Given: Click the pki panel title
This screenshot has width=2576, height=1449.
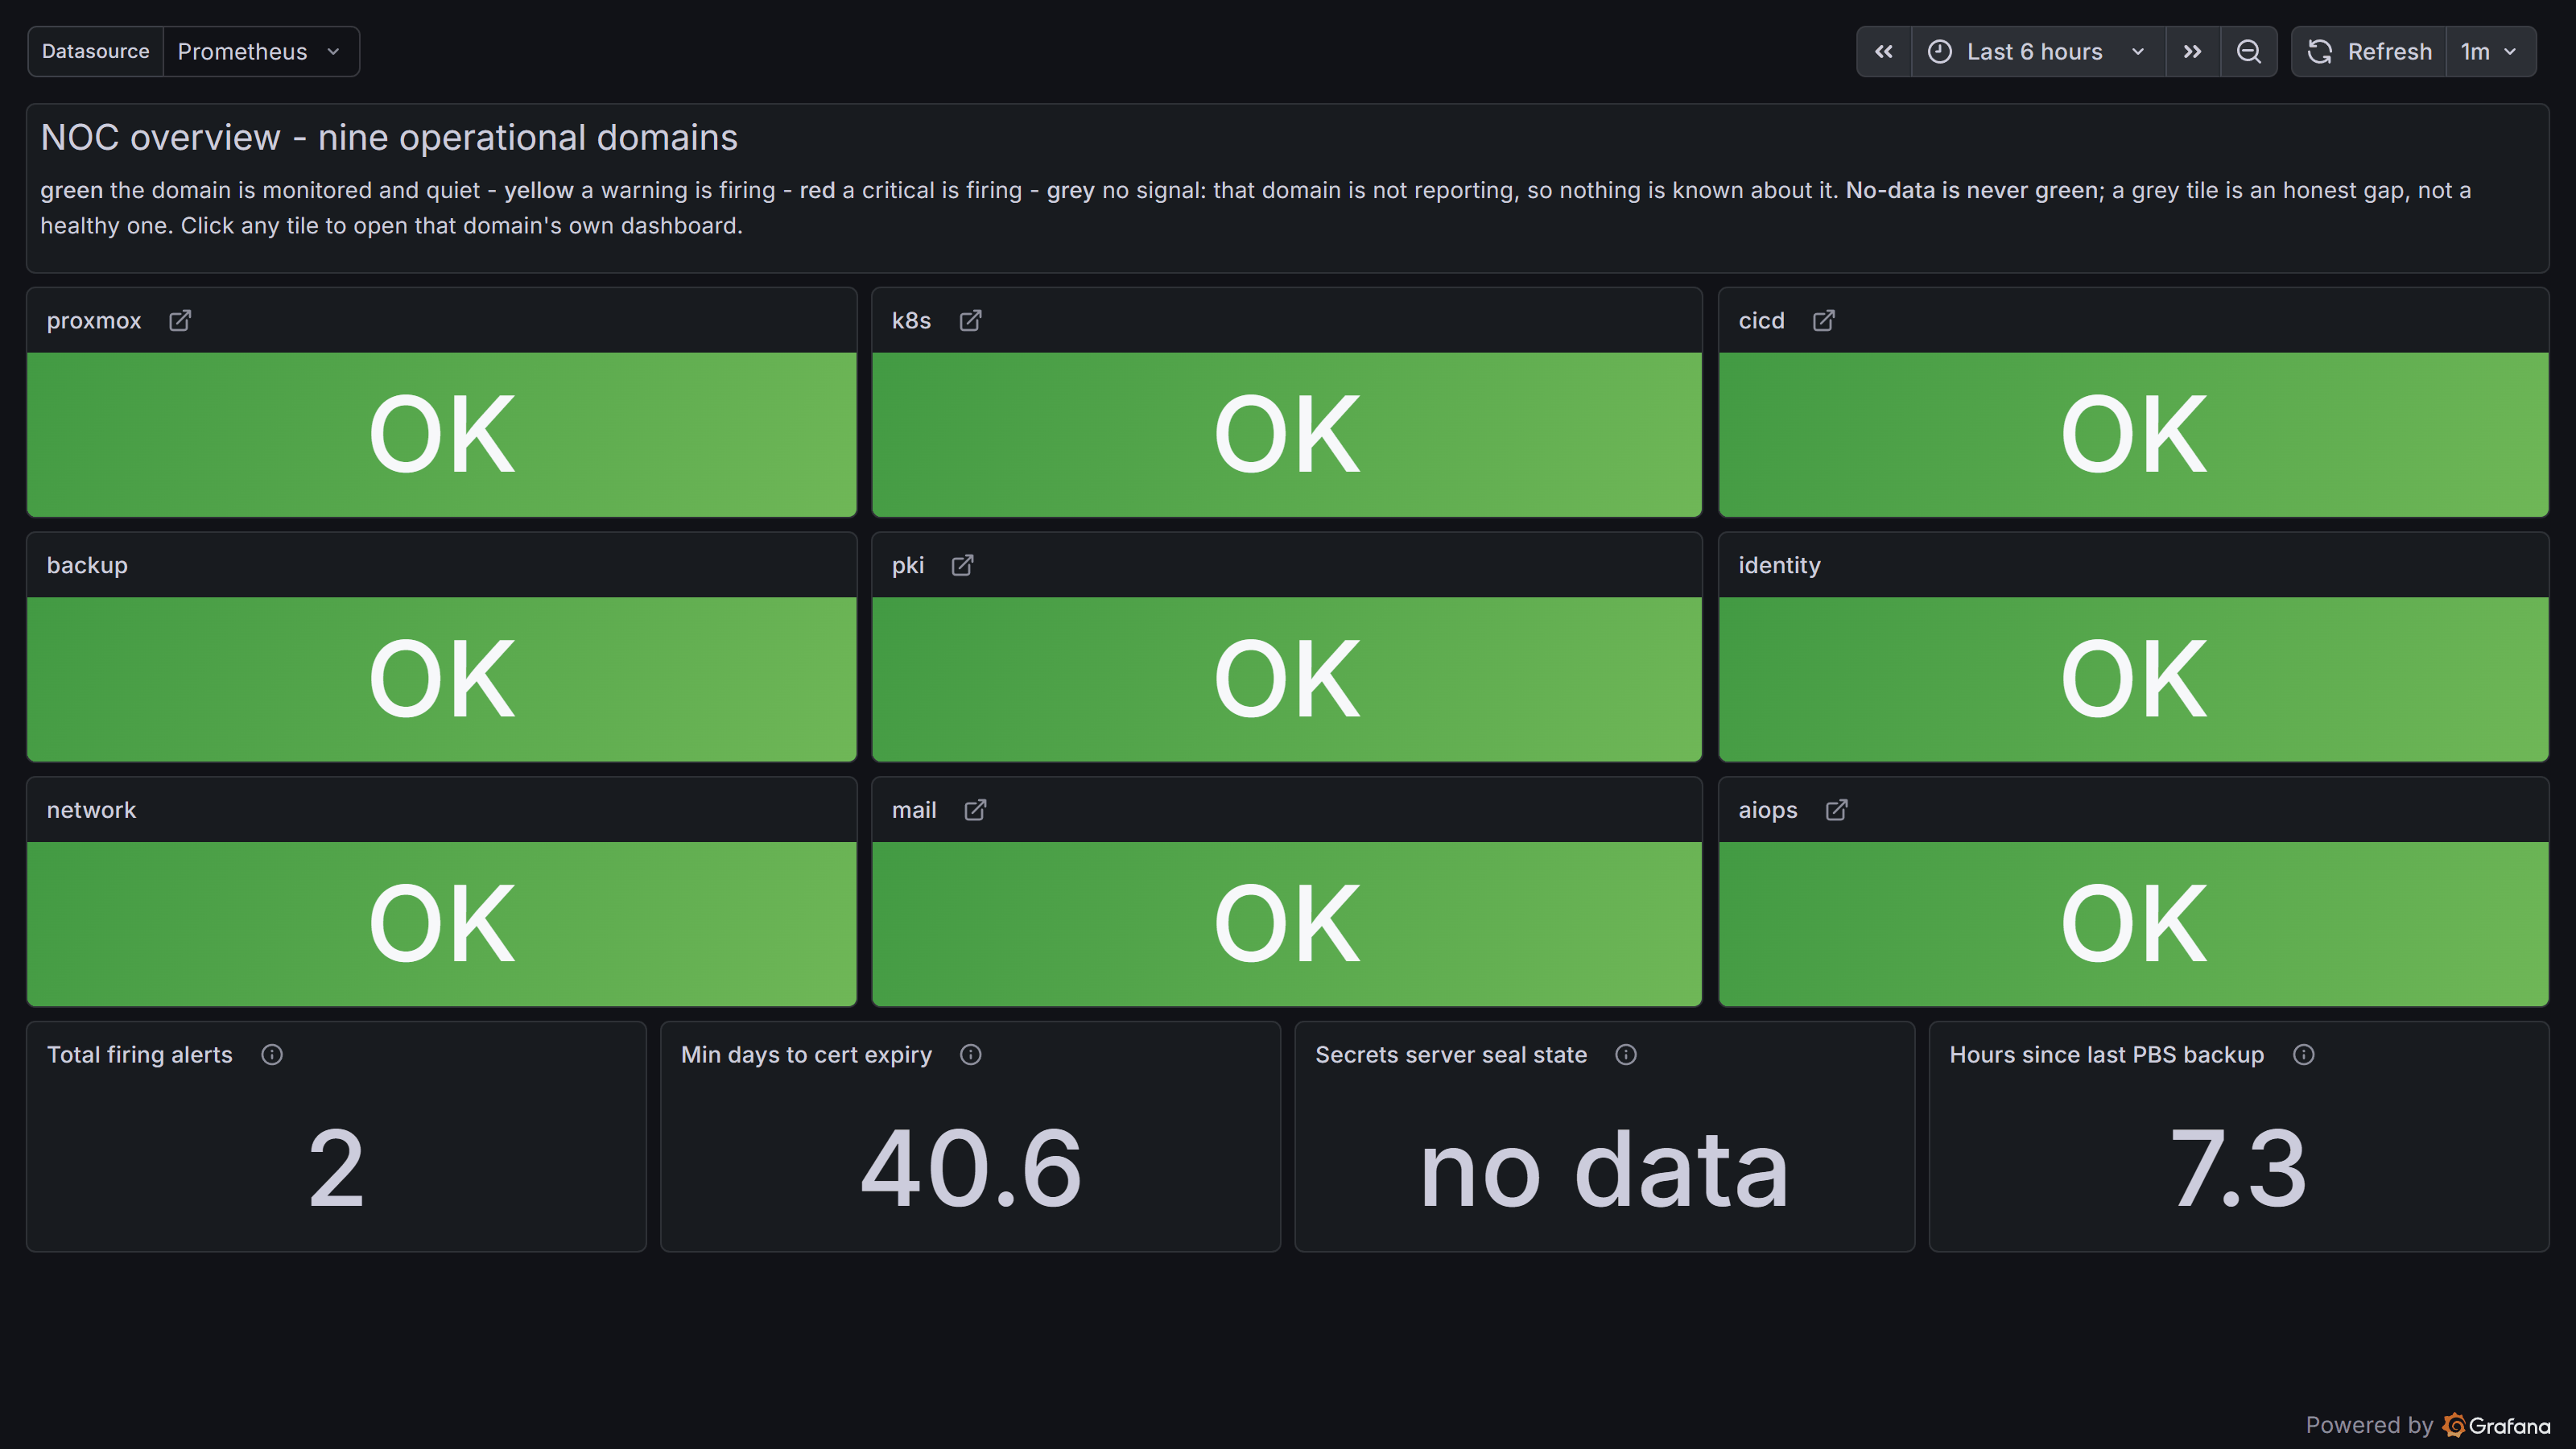Looking at the screenshot, I should (x=908, y=566).
